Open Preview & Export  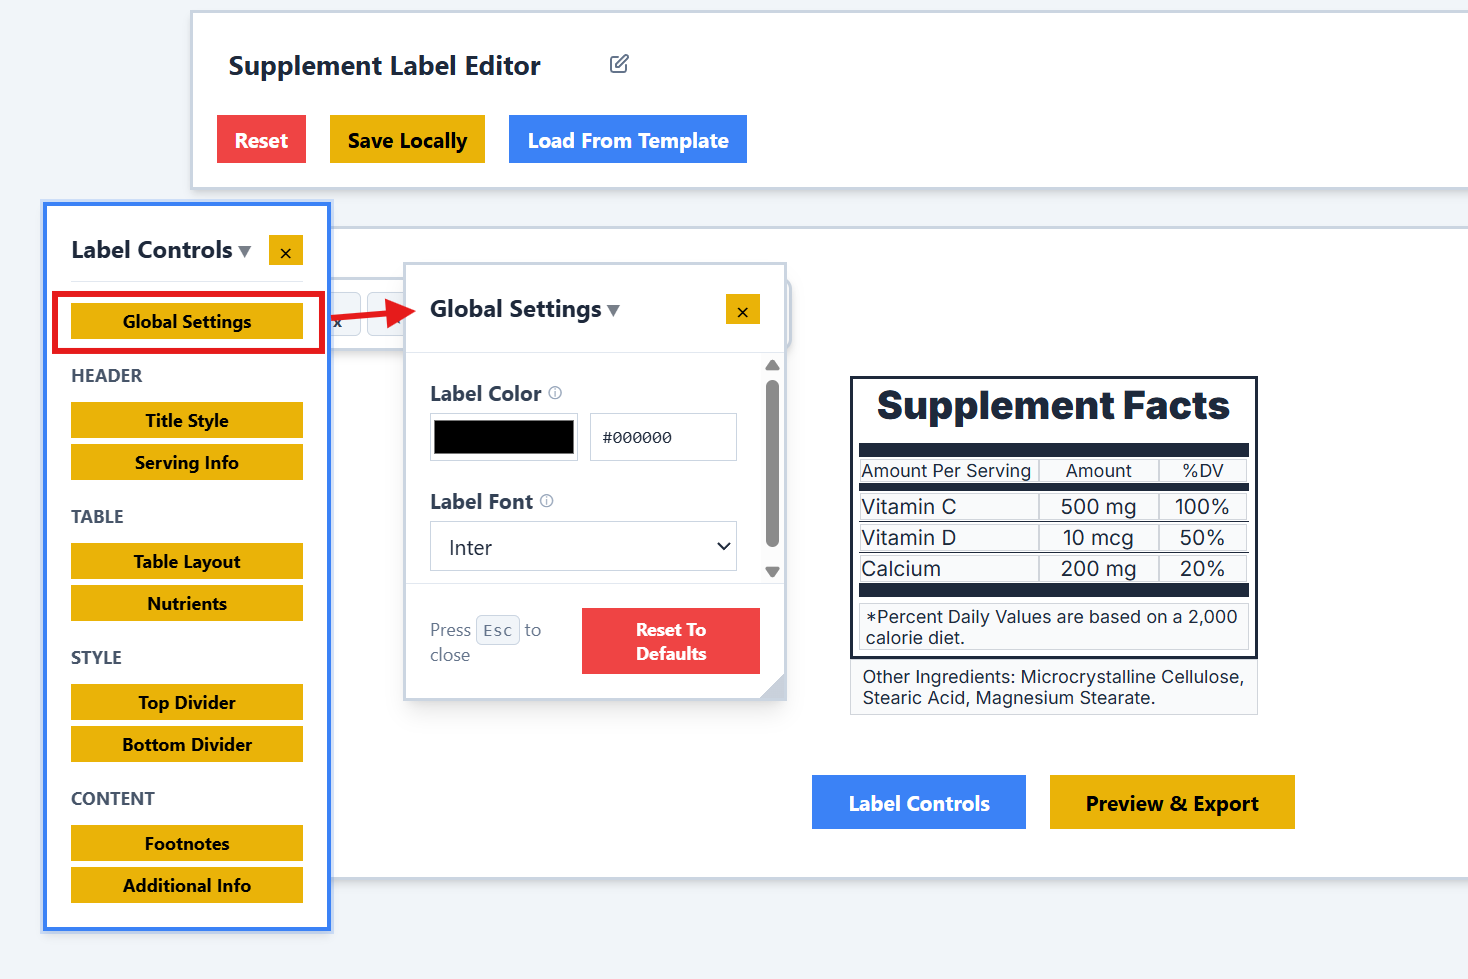(x=1171, y=803)
